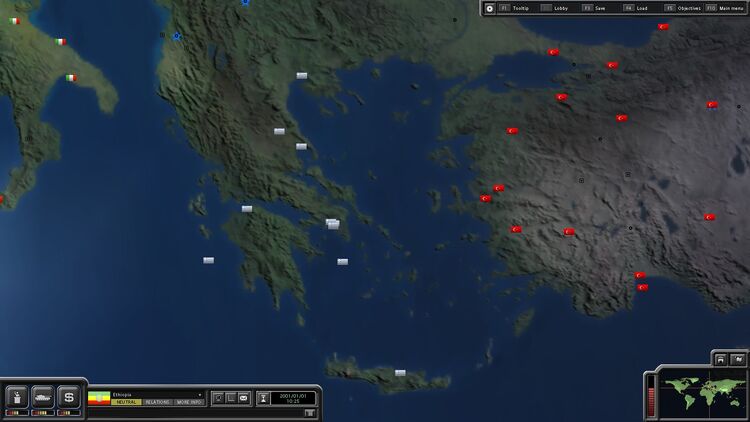Click the NEUTRAL status button
This screenshot has width=750, height=422.
tap(126, 402)
